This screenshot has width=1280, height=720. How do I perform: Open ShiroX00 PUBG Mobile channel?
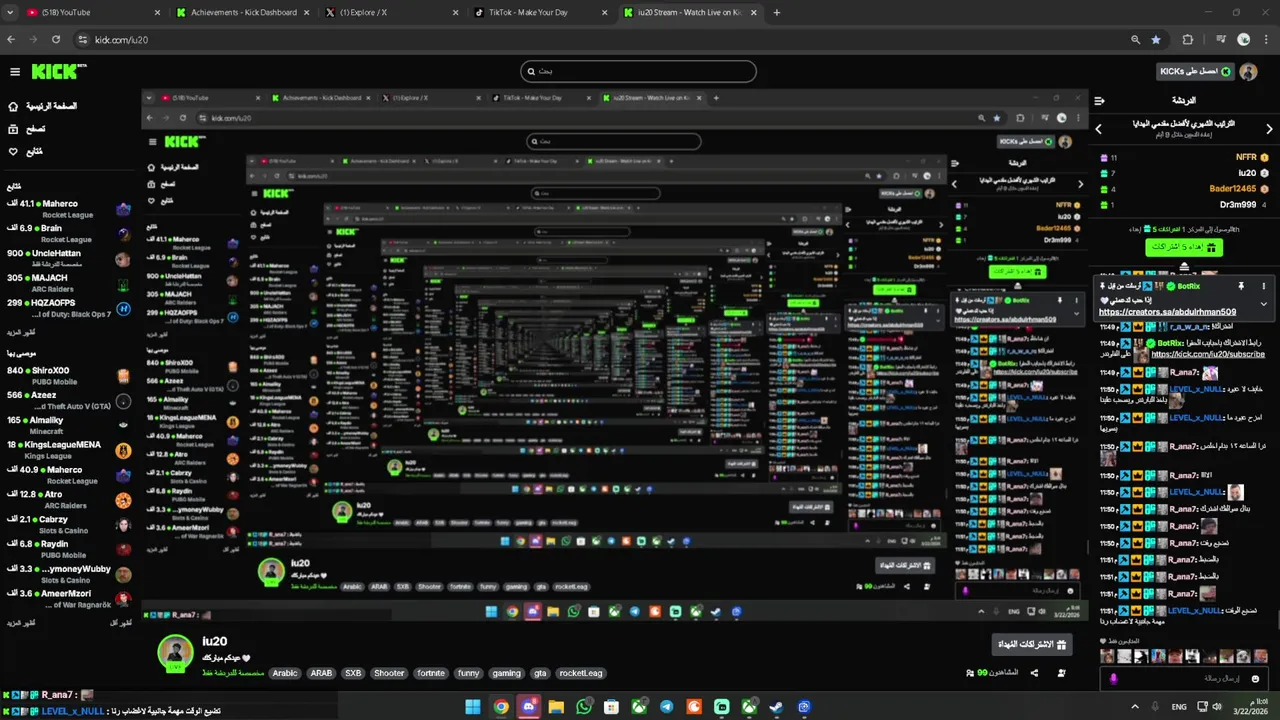tap(68, 376)
